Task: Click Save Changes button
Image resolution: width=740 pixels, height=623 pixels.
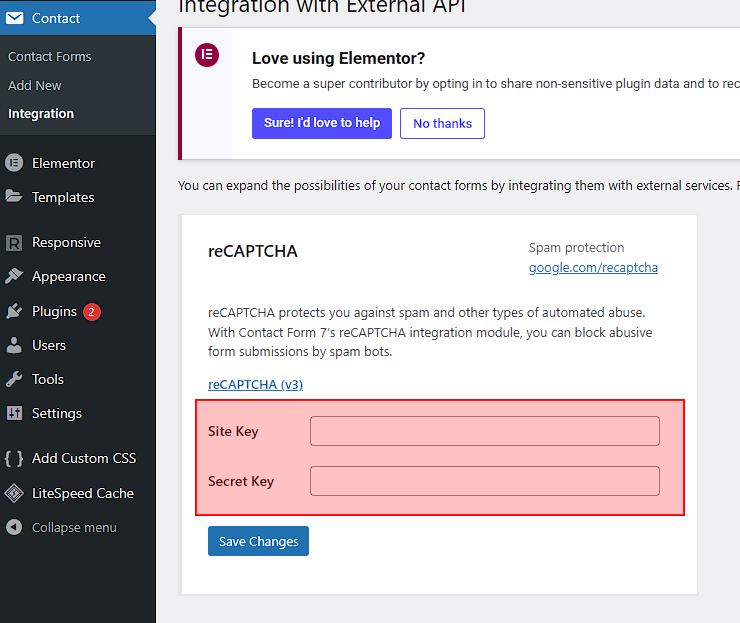Action: 258,541
